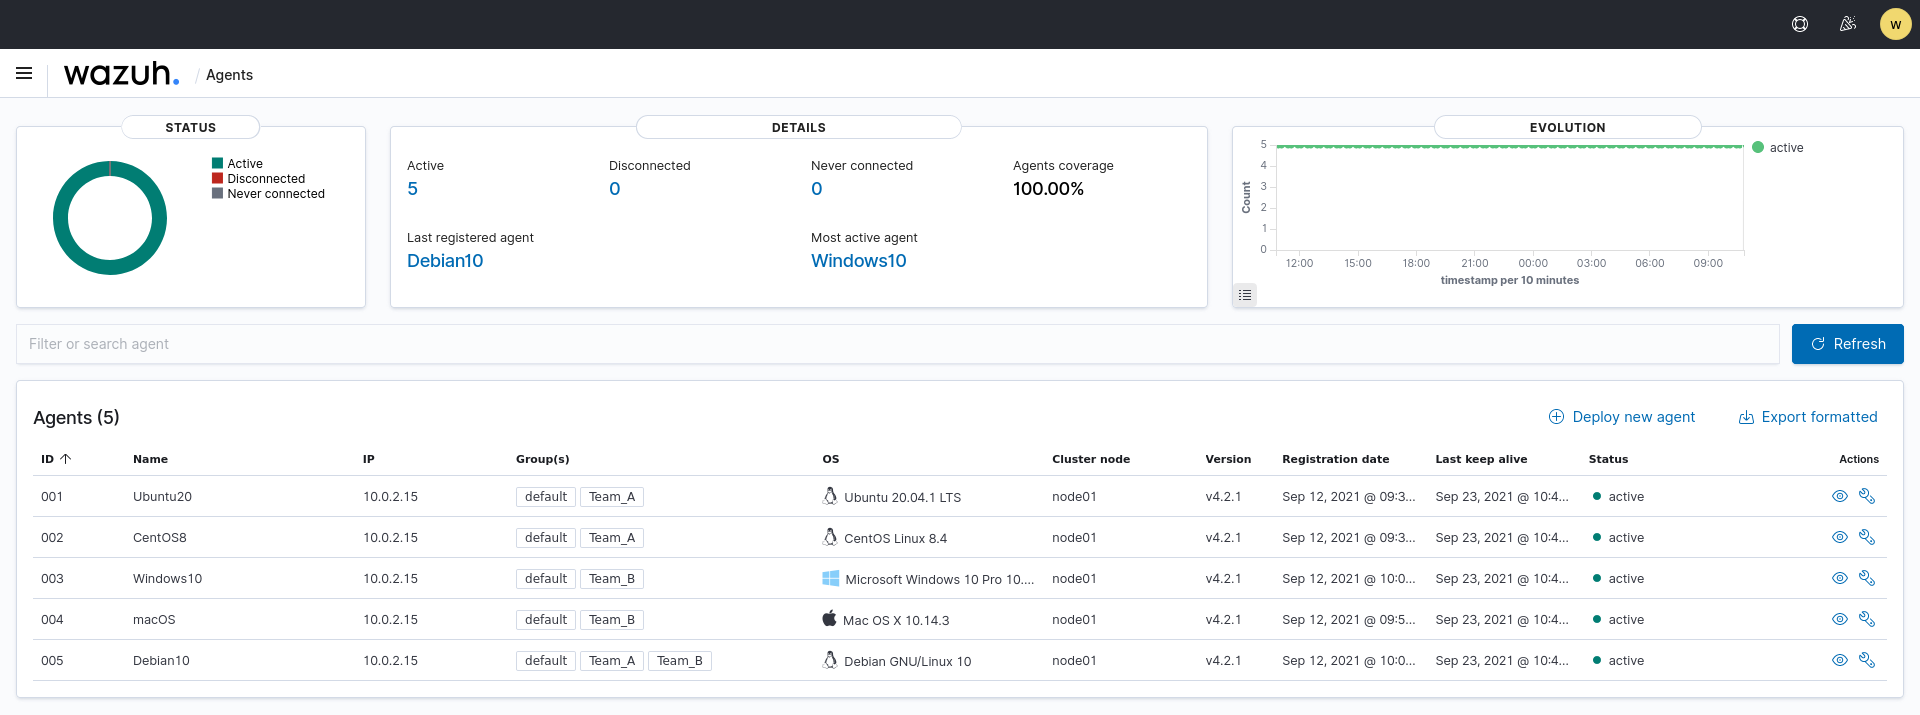Click the CentOS row penguin icon
The height and width of the screenshot is (715, 1920).
830,537
